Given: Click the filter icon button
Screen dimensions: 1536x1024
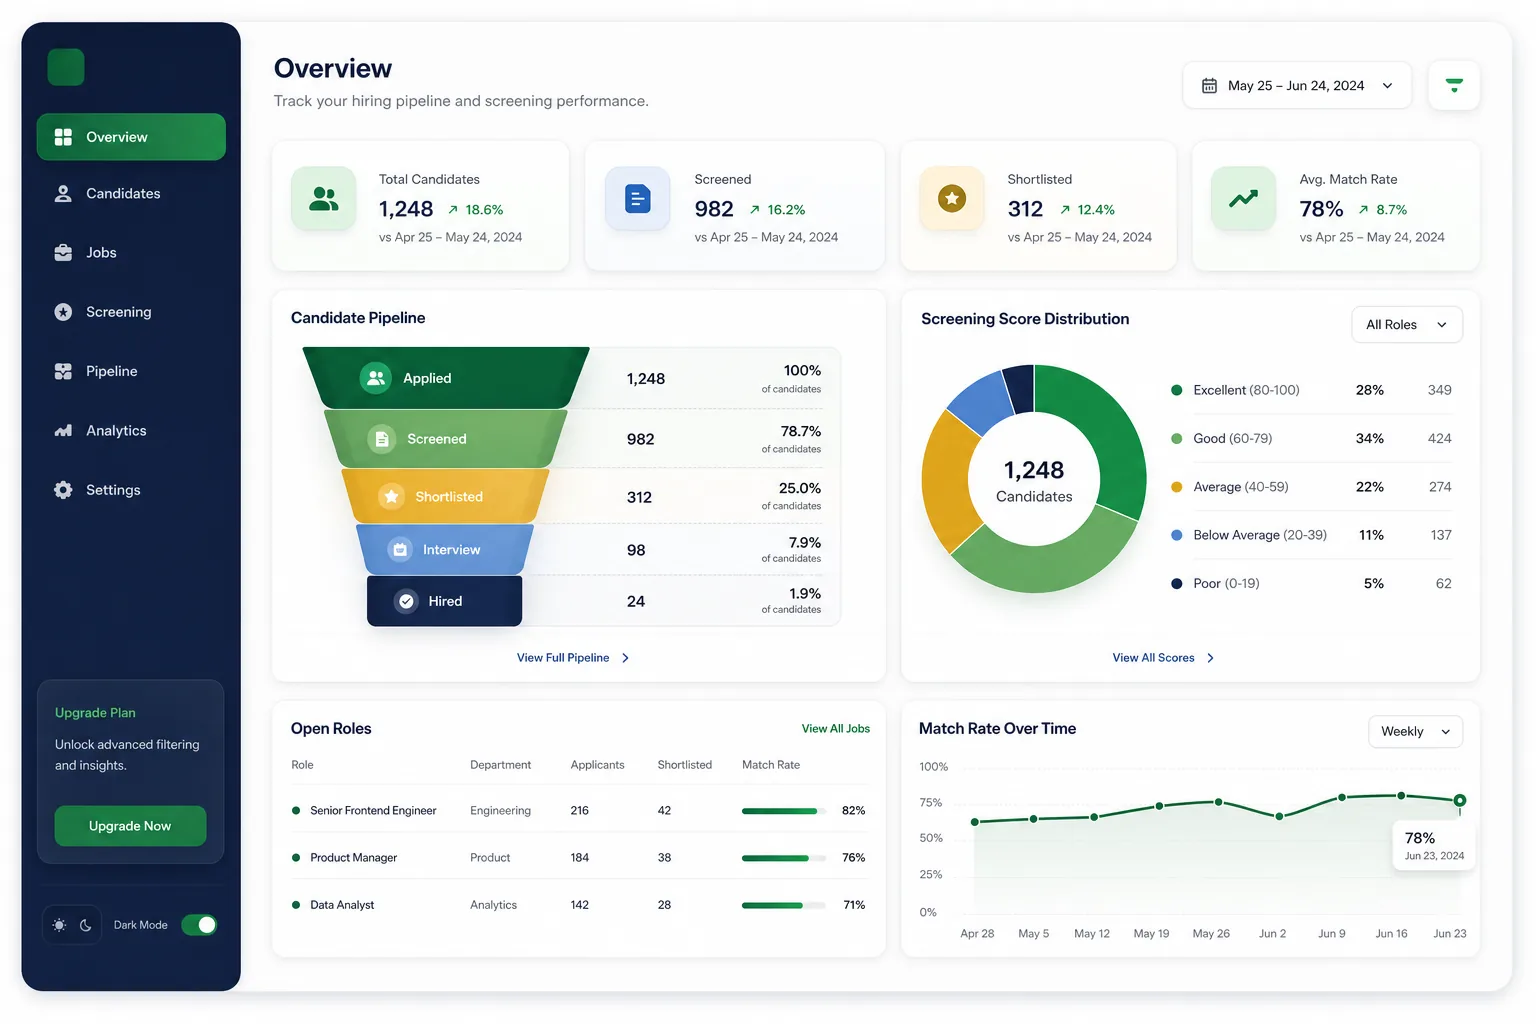Looking at the screenshot, I should pos(1454,86).
